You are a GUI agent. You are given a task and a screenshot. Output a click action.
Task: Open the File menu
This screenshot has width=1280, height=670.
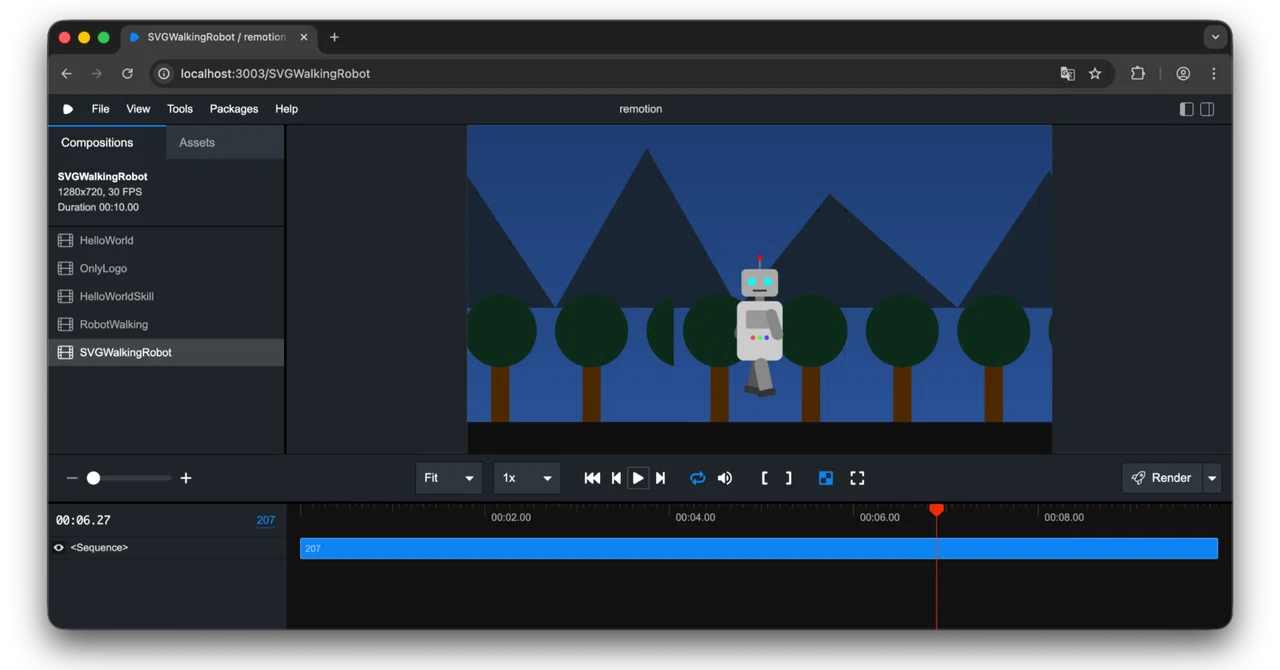click(x=101, y=109)
